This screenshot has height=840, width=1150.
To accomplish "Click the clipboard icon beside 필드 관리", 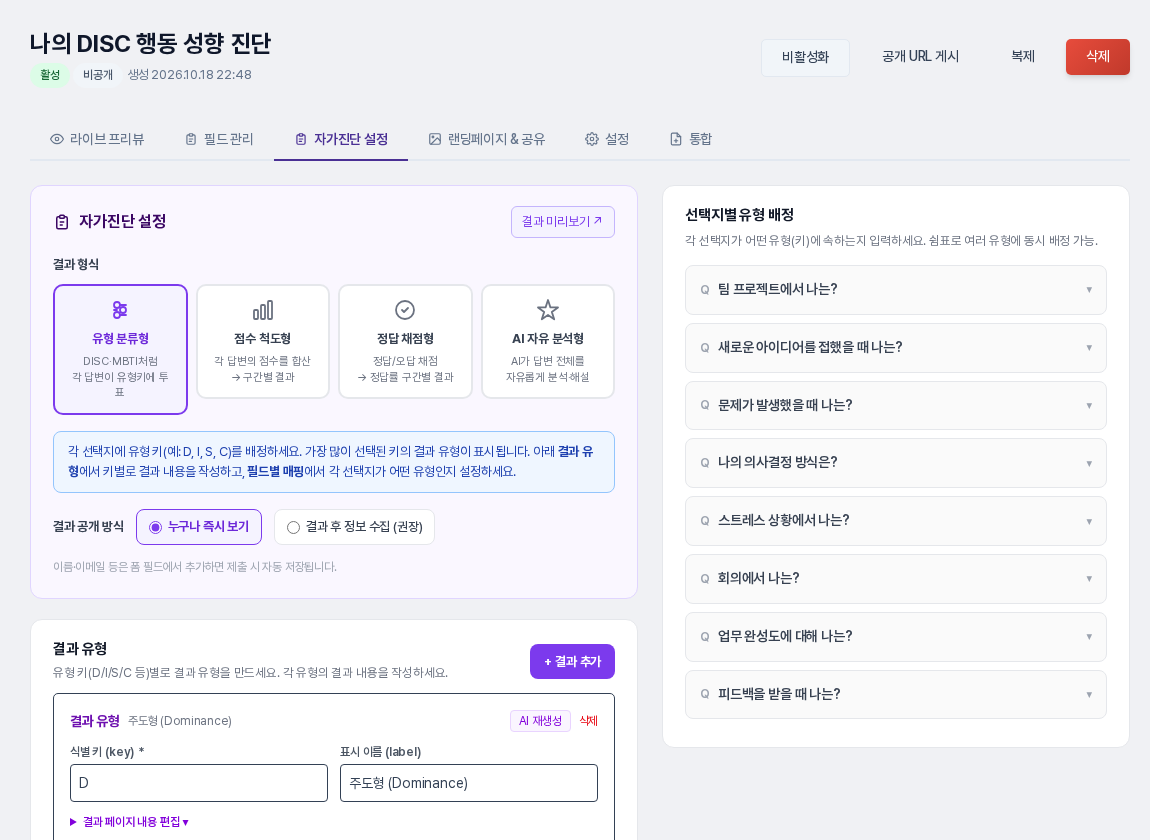I will pyautogui.click(x=191, y=139).
